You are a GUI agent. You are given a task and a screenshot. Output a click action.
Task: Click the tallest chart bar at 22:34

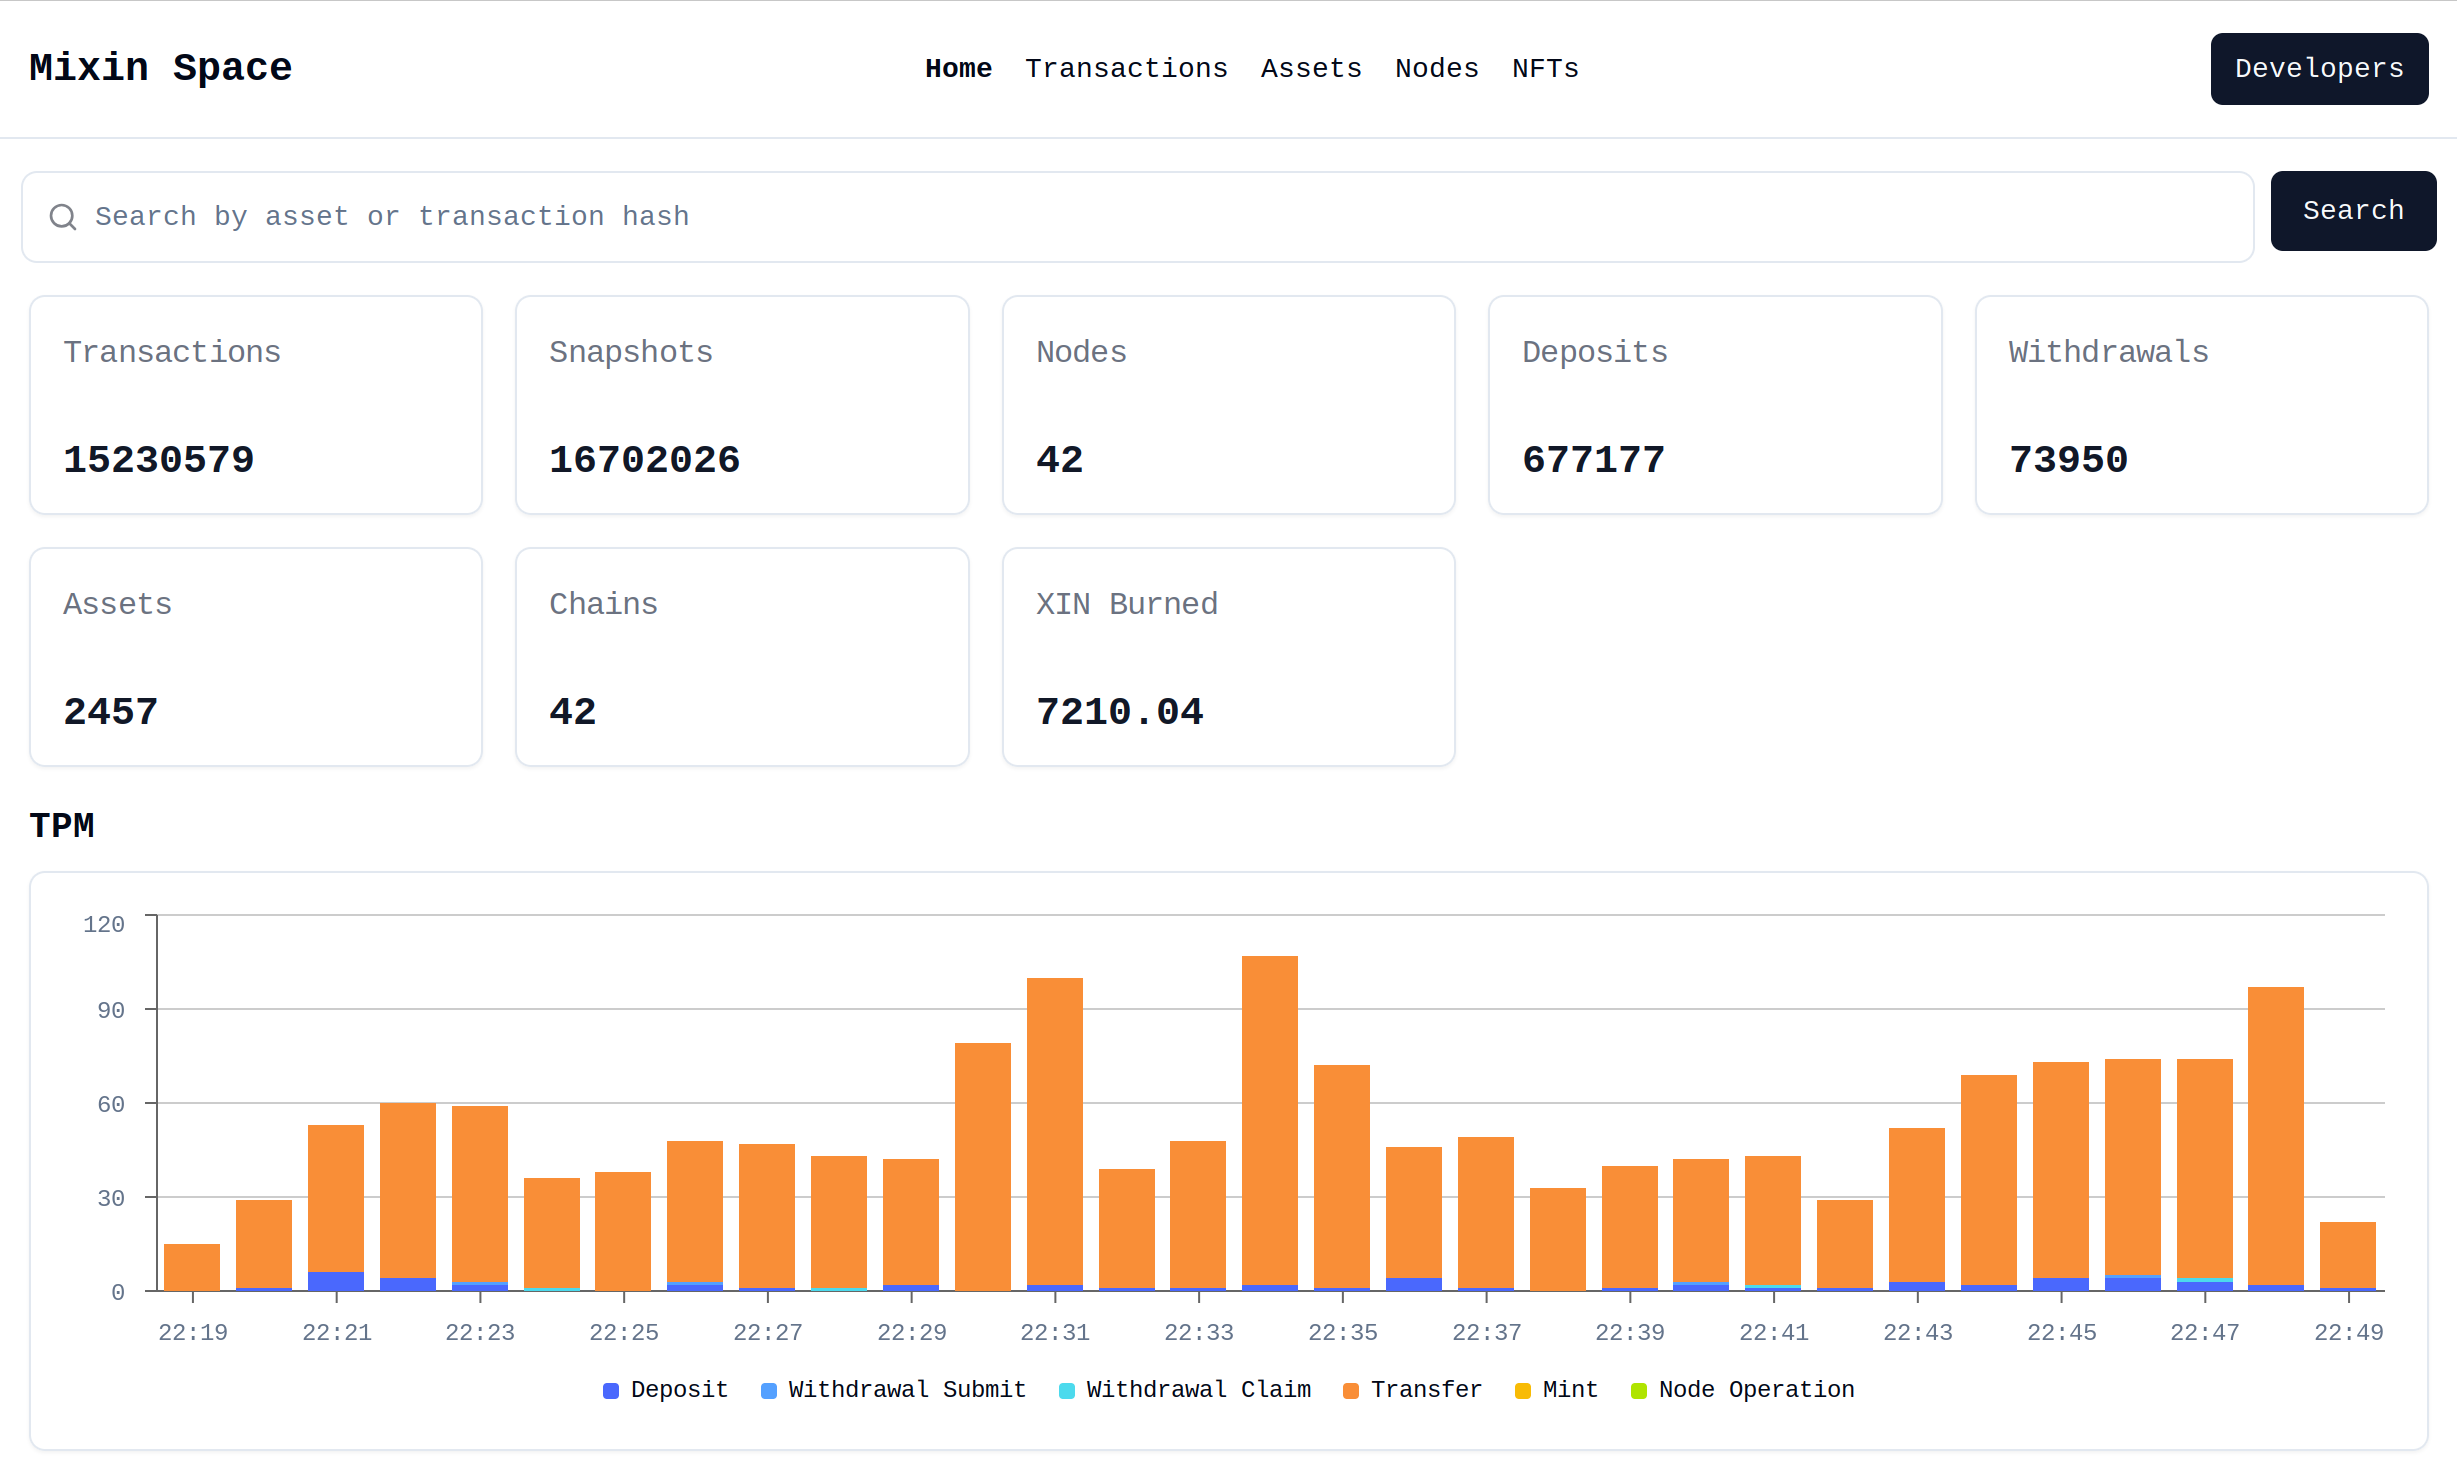(x=1270, y=1123)
